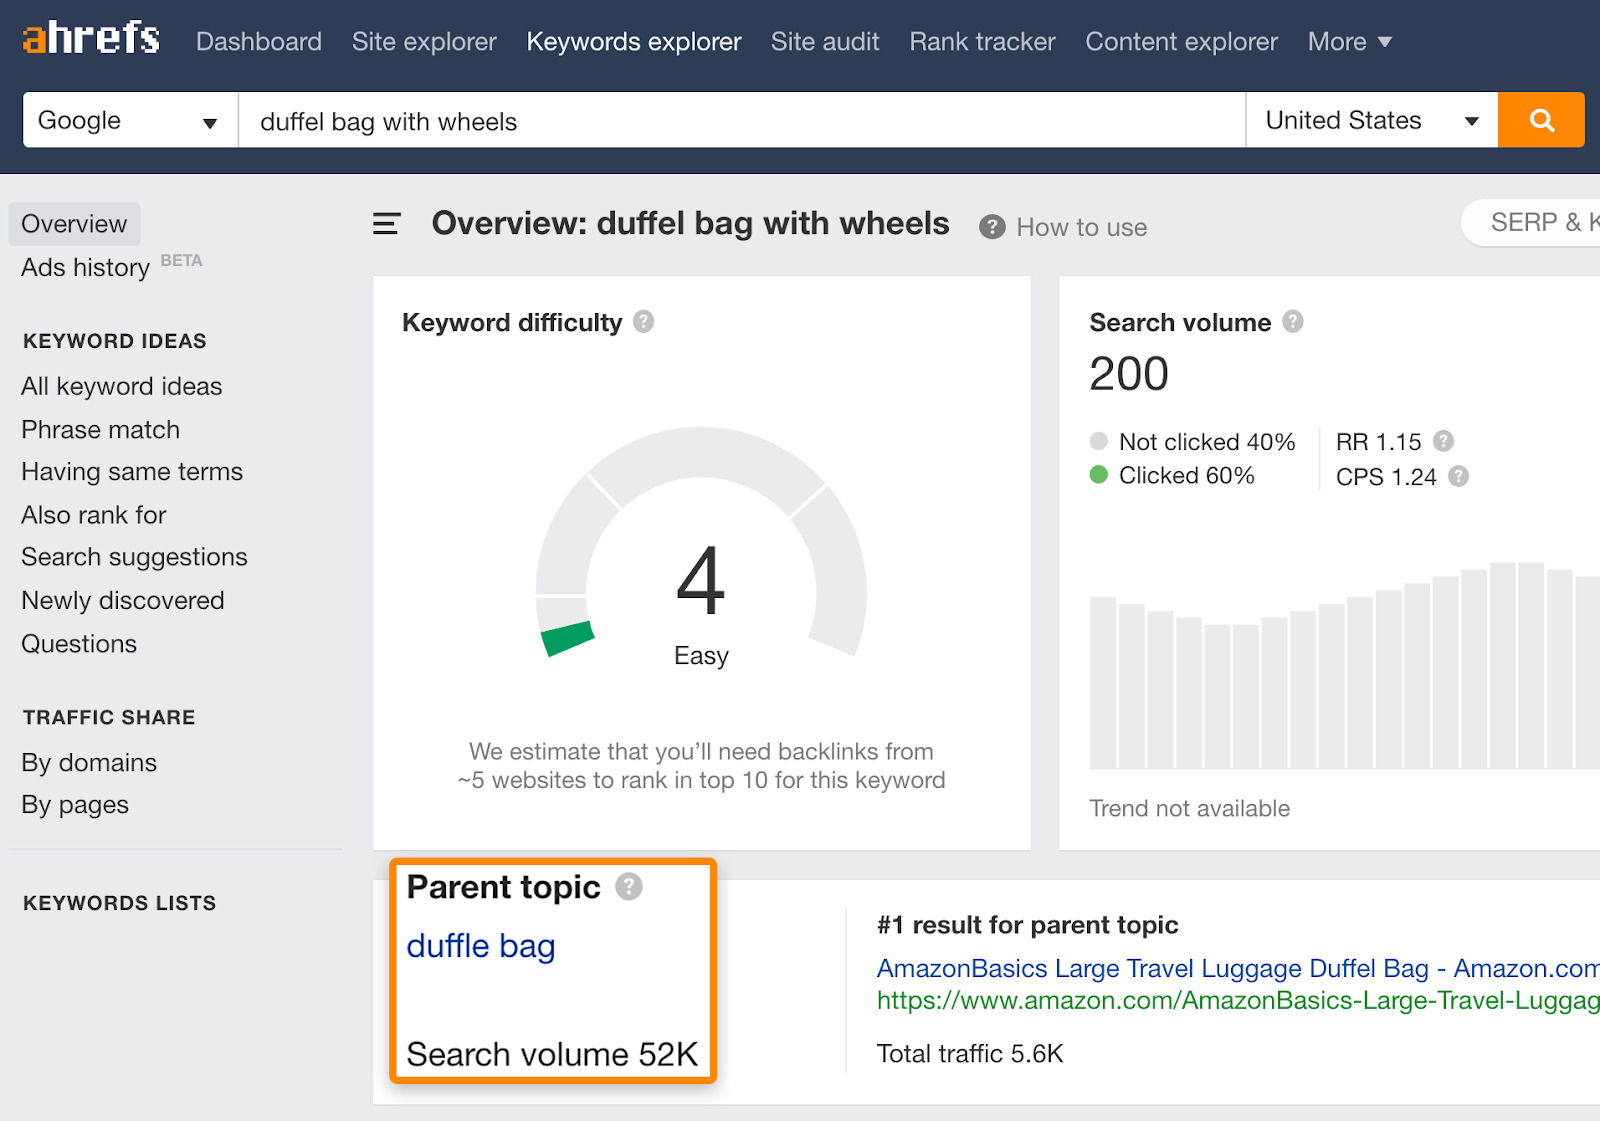This screenshot has width=1600, height=1121.
Task: Open Search volume help tooltip icon
Action: pyautogui.click(x=1293, y=322)
